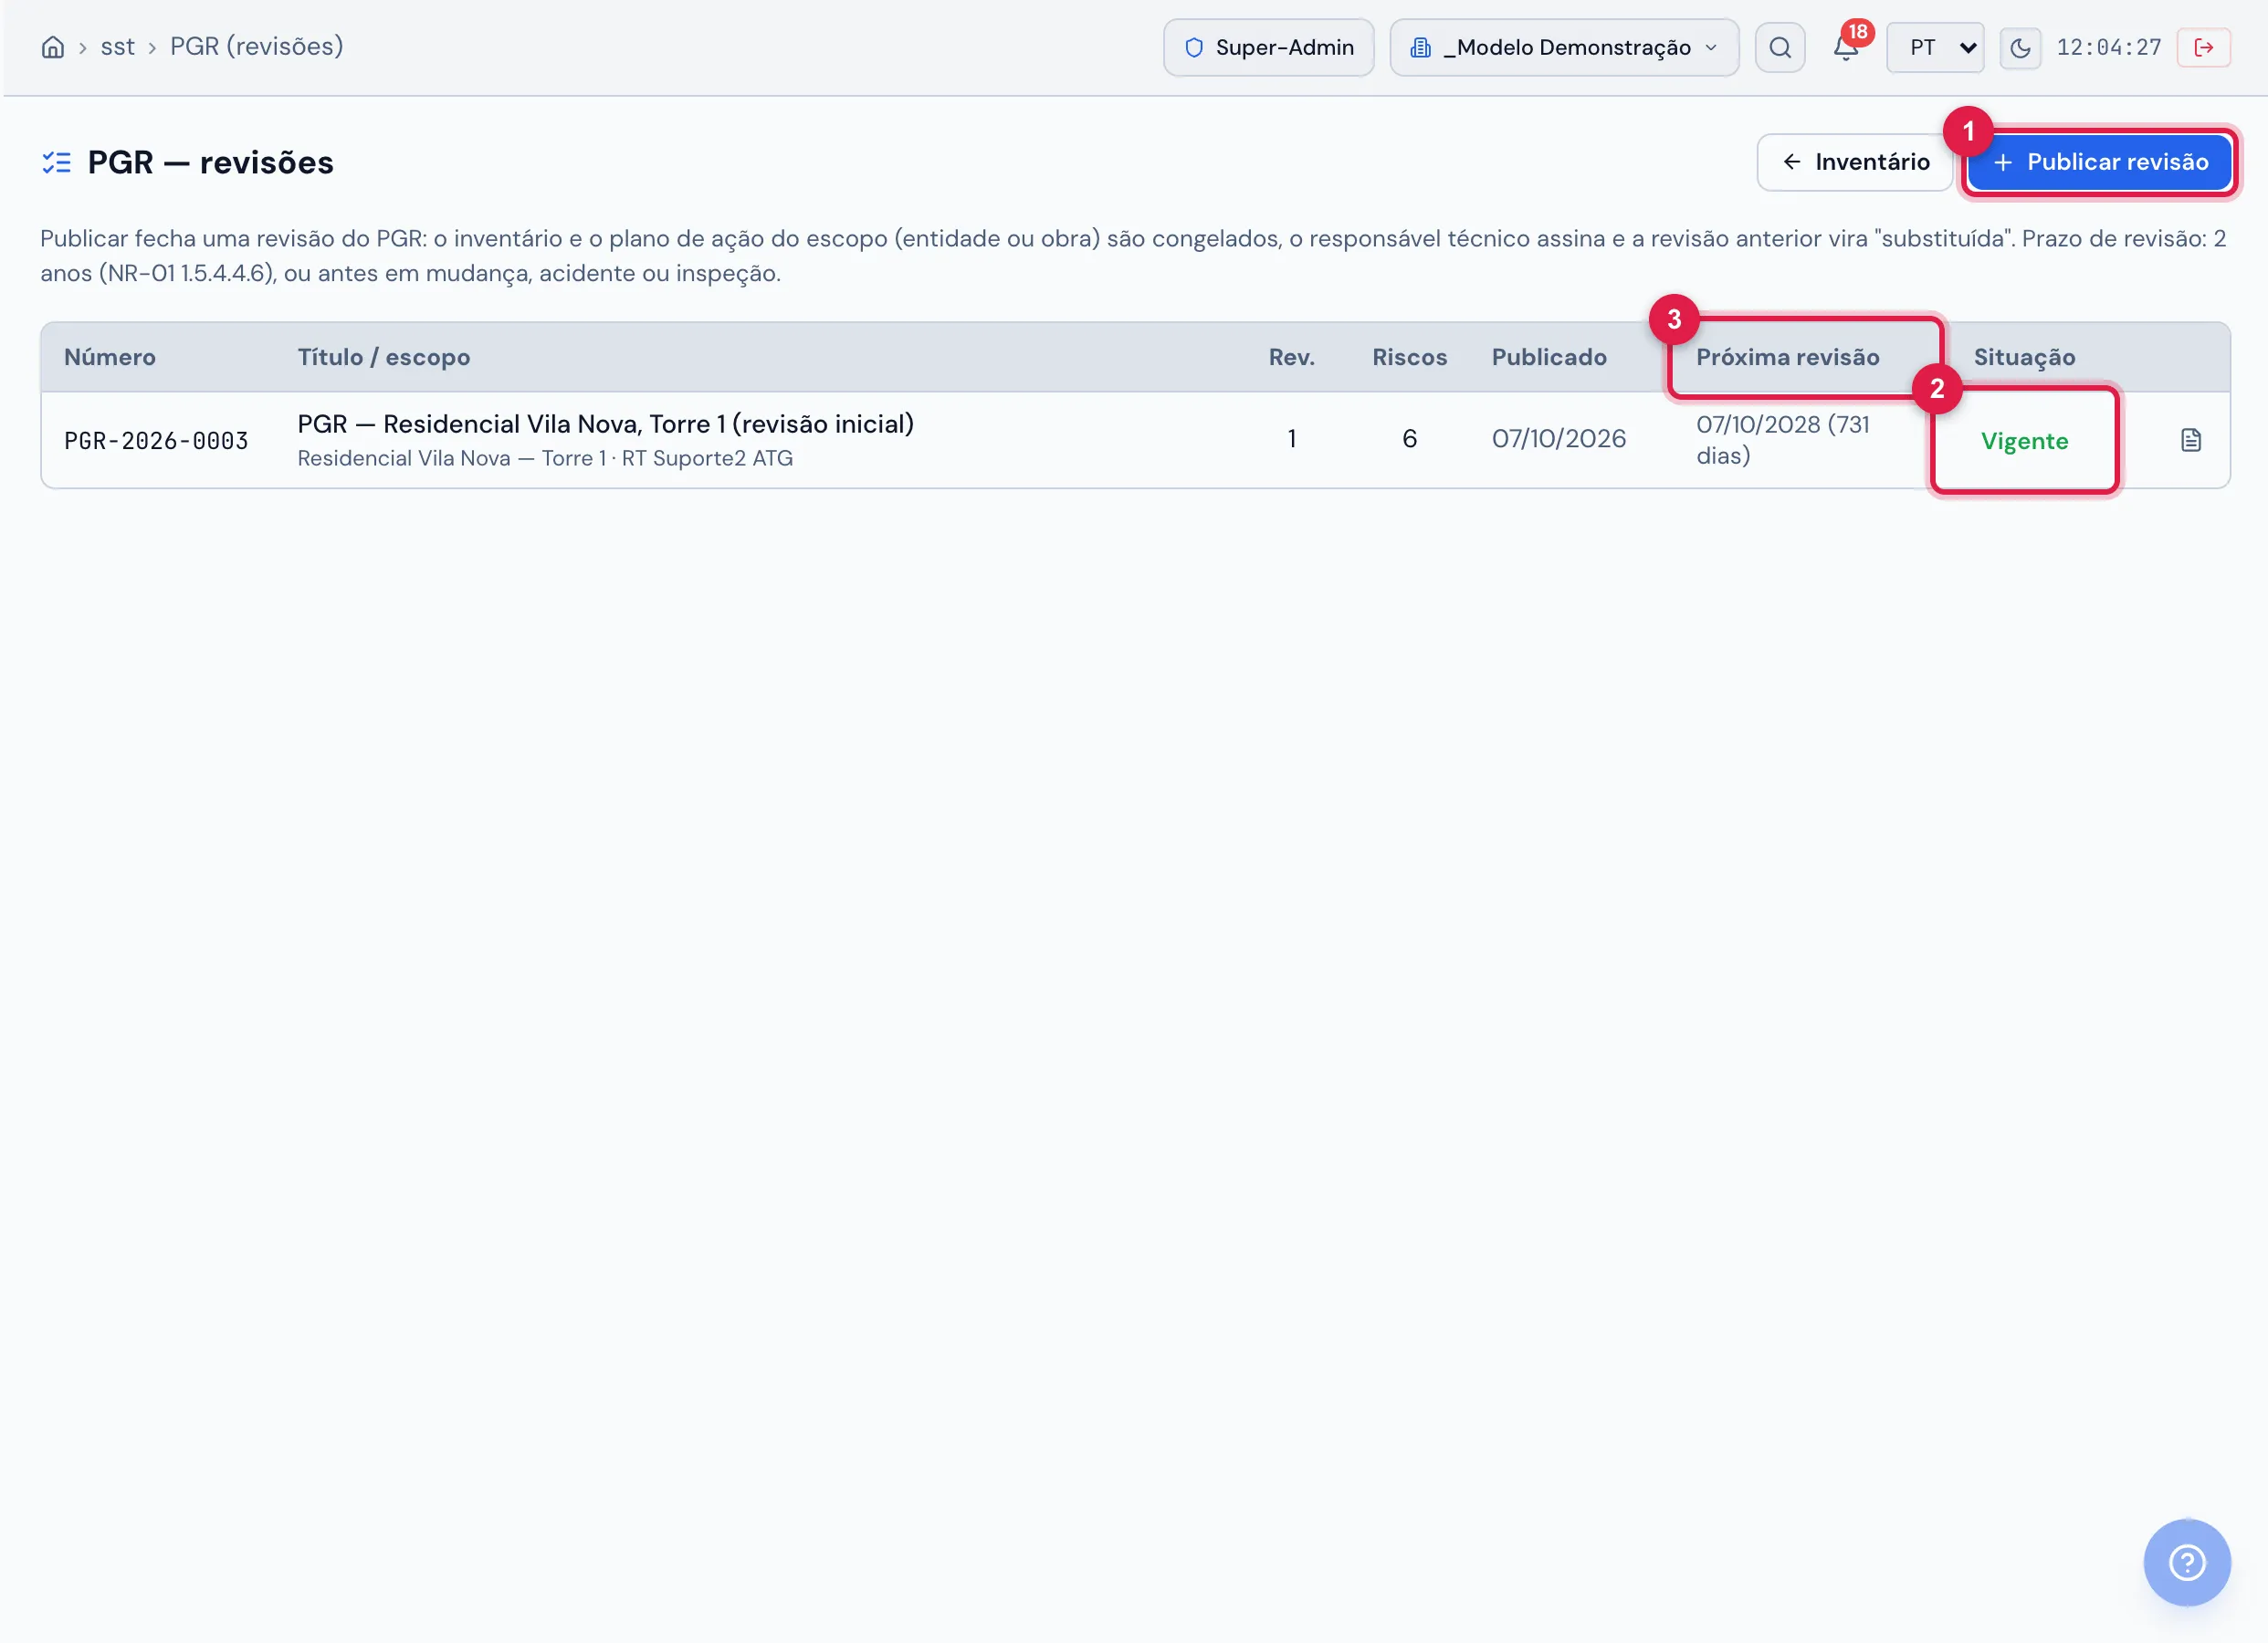Open PGR — Residencial Vila Nova, Torre 1 title
This screenshot has width=2268, height=1643.
(606, 424)
